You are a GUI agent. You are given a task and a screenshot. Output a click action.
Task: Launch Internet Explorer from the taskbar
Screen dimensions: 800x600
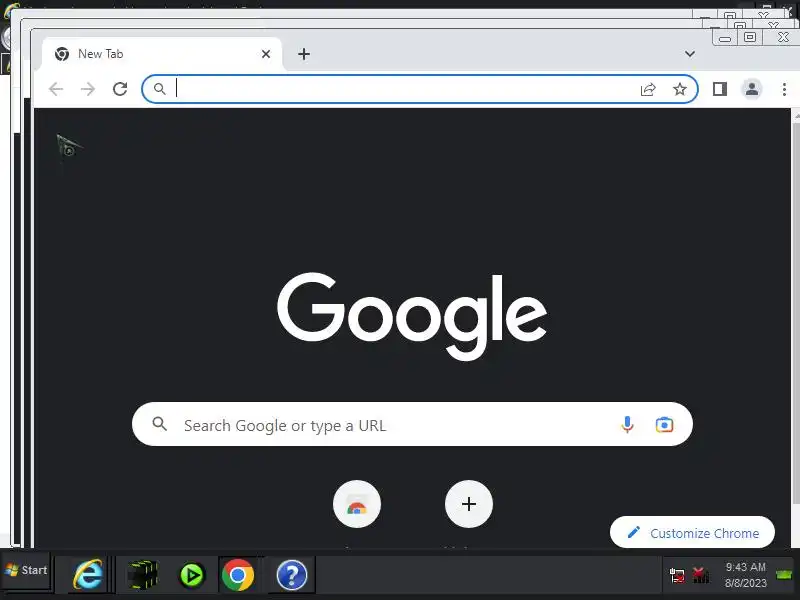point(88,574)
